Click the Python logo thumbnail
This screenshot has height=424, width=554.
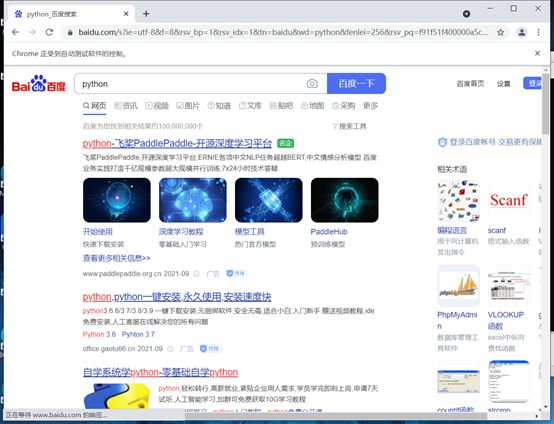pos(117,396)
